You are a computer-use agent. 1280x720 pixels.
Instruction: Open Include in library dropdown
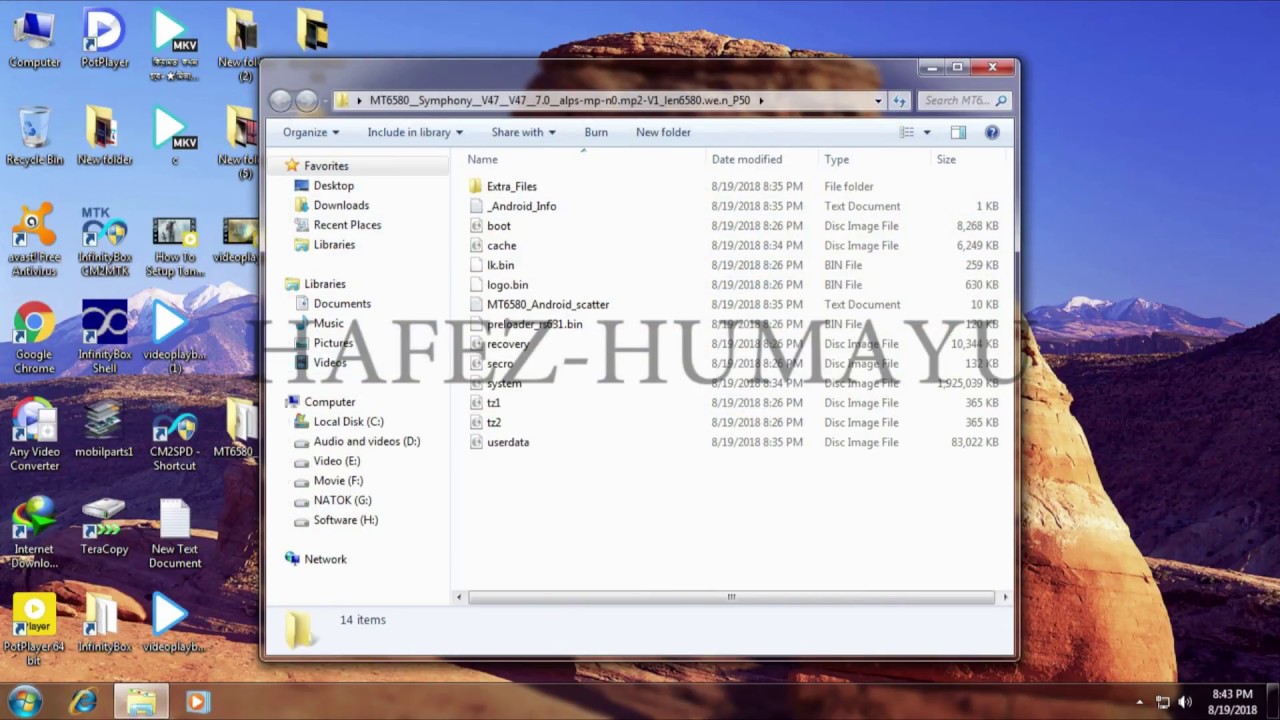tap(415, 132)
